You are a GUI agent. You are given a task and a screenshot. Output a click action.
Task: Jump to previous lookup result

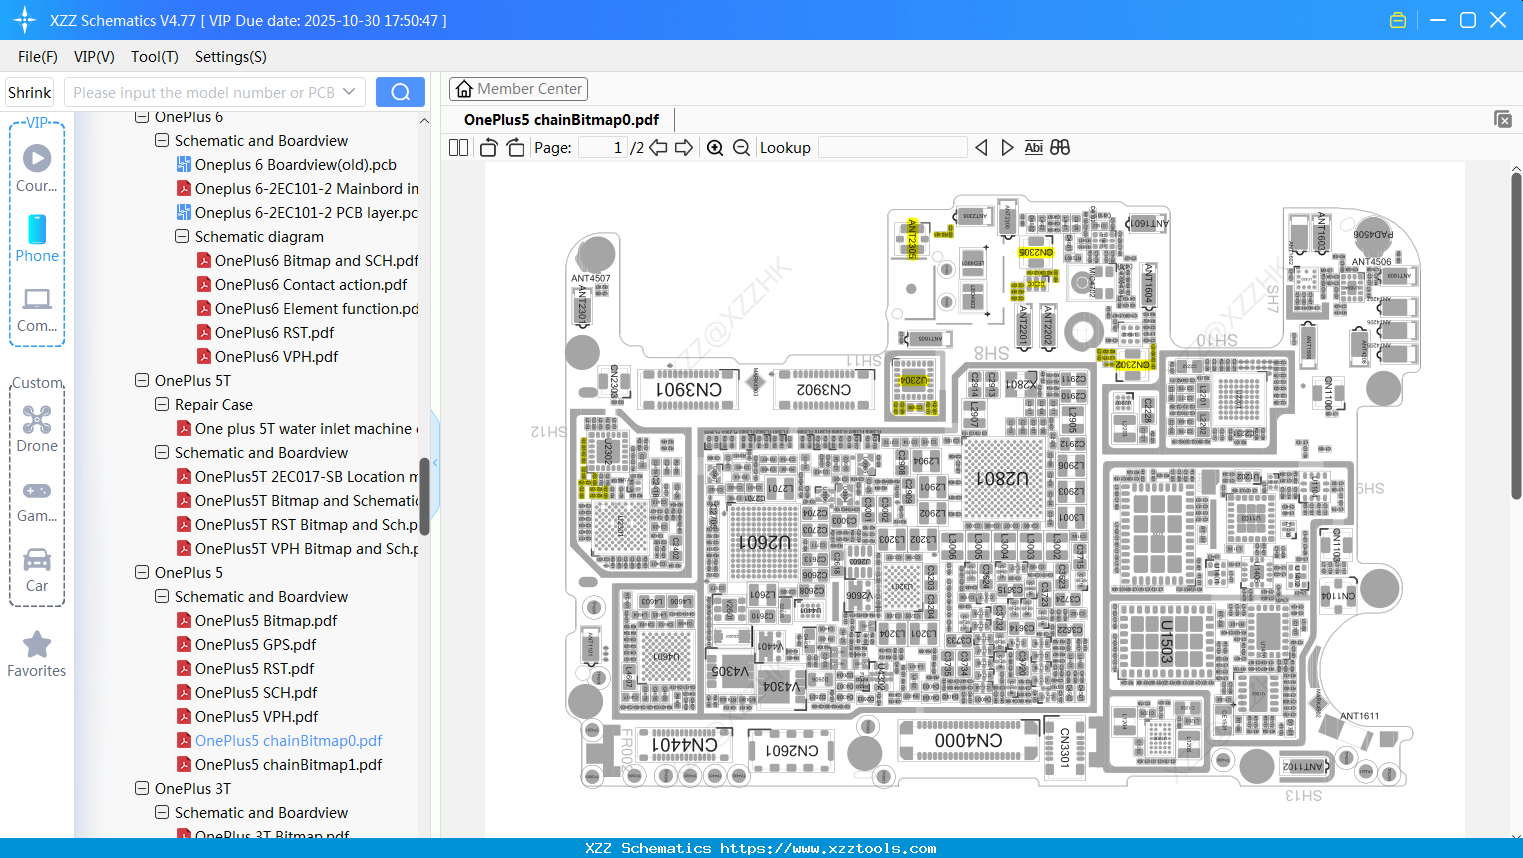click(981, 148)
